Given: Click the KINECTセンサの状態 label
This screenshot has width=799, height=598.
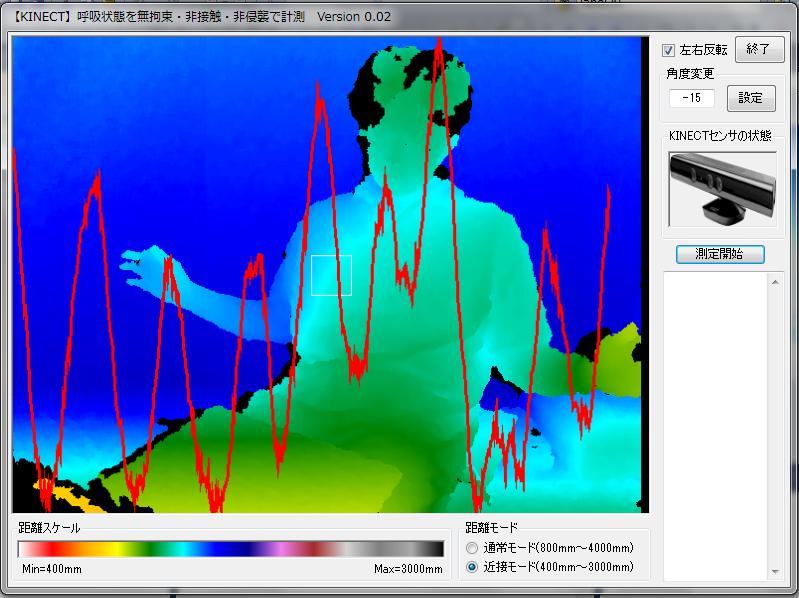Looking at the screenshot, I should point(720,135).
